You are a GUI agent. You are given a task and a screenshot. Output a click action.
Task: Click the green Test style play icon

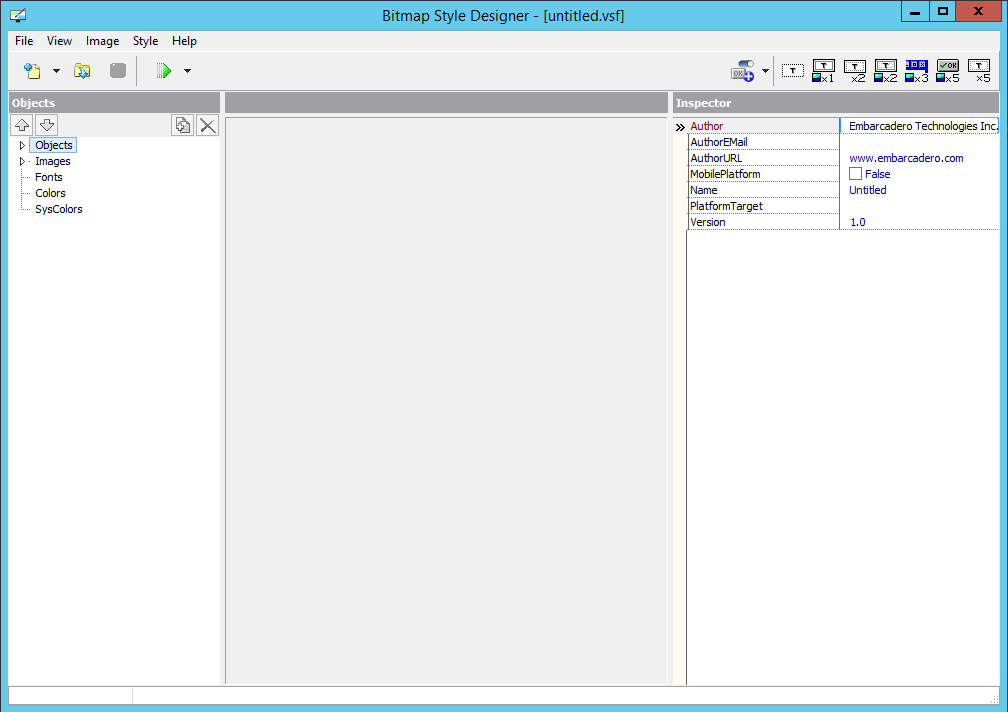163,71
